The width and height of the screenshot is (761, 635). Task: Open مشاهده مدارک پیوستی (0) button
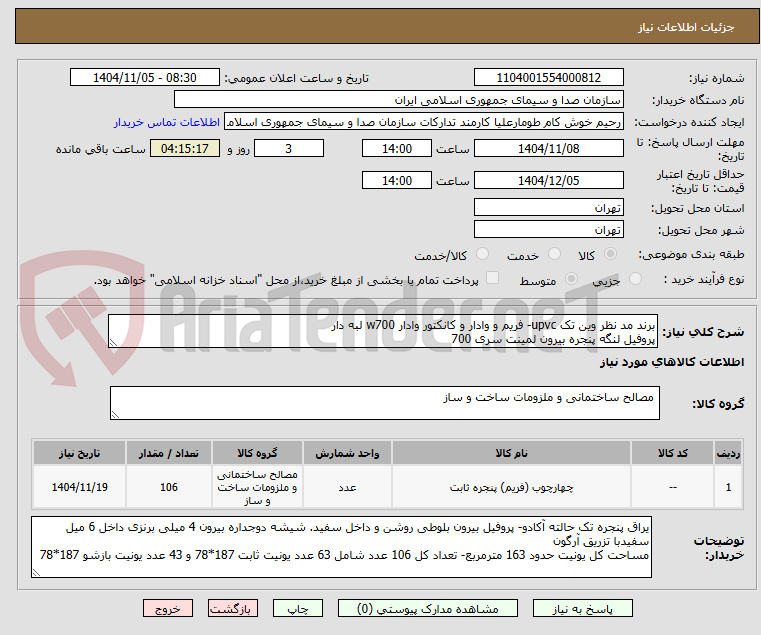pyautogui.click(x=428, y=608)
